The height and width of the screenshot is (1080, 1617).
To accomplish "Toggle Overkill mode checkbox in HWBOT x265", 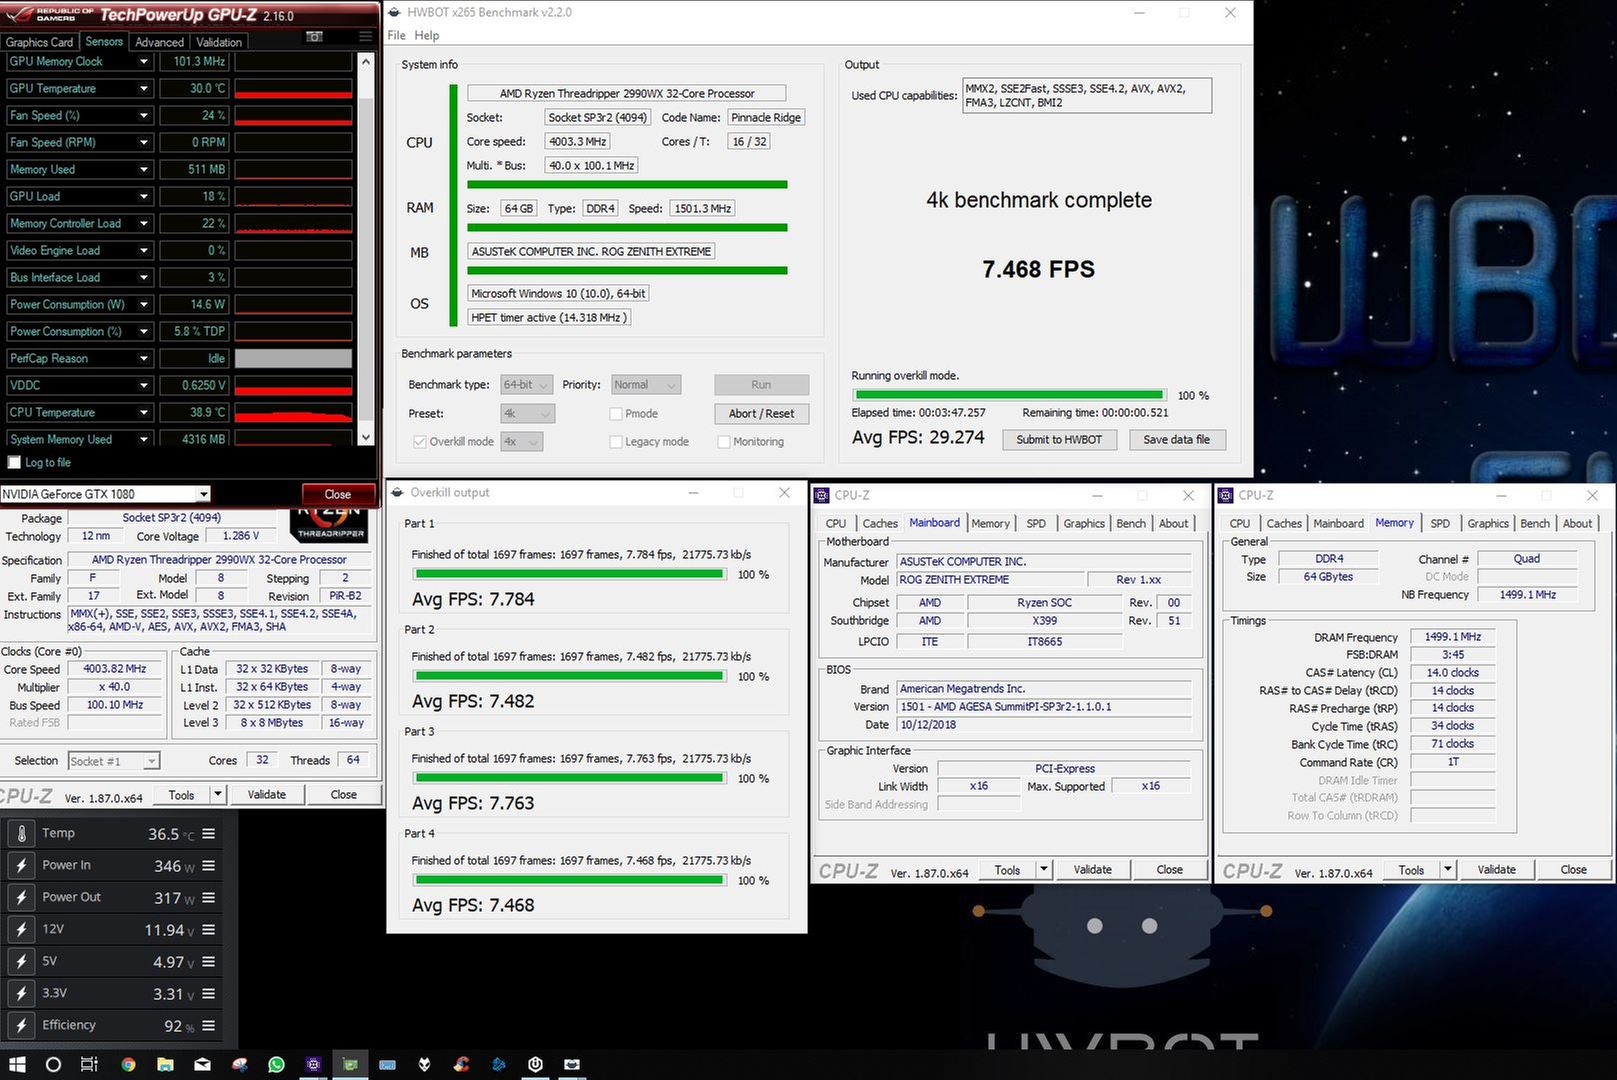I will (420, 442).
